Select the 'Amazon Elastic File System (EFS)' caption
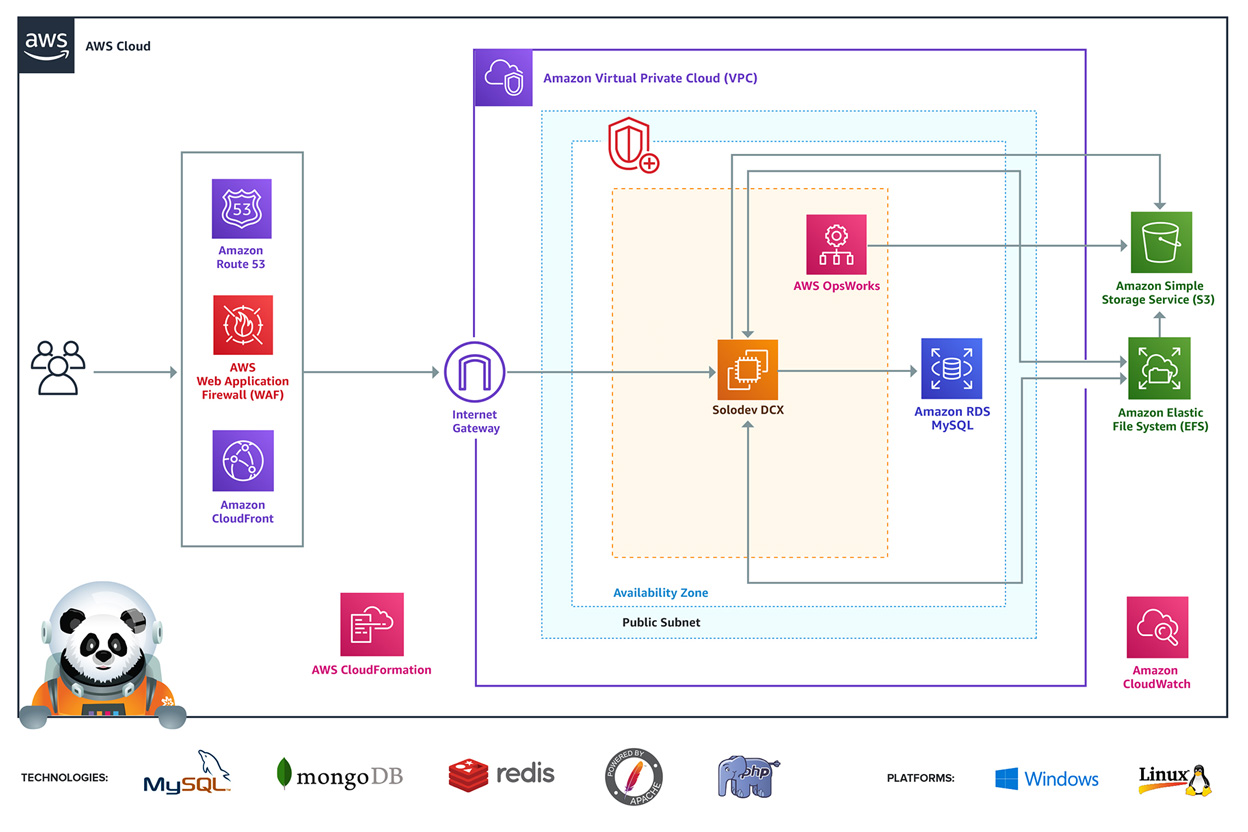Viewport: 1248px width, 832px height. click(1160, 420)
